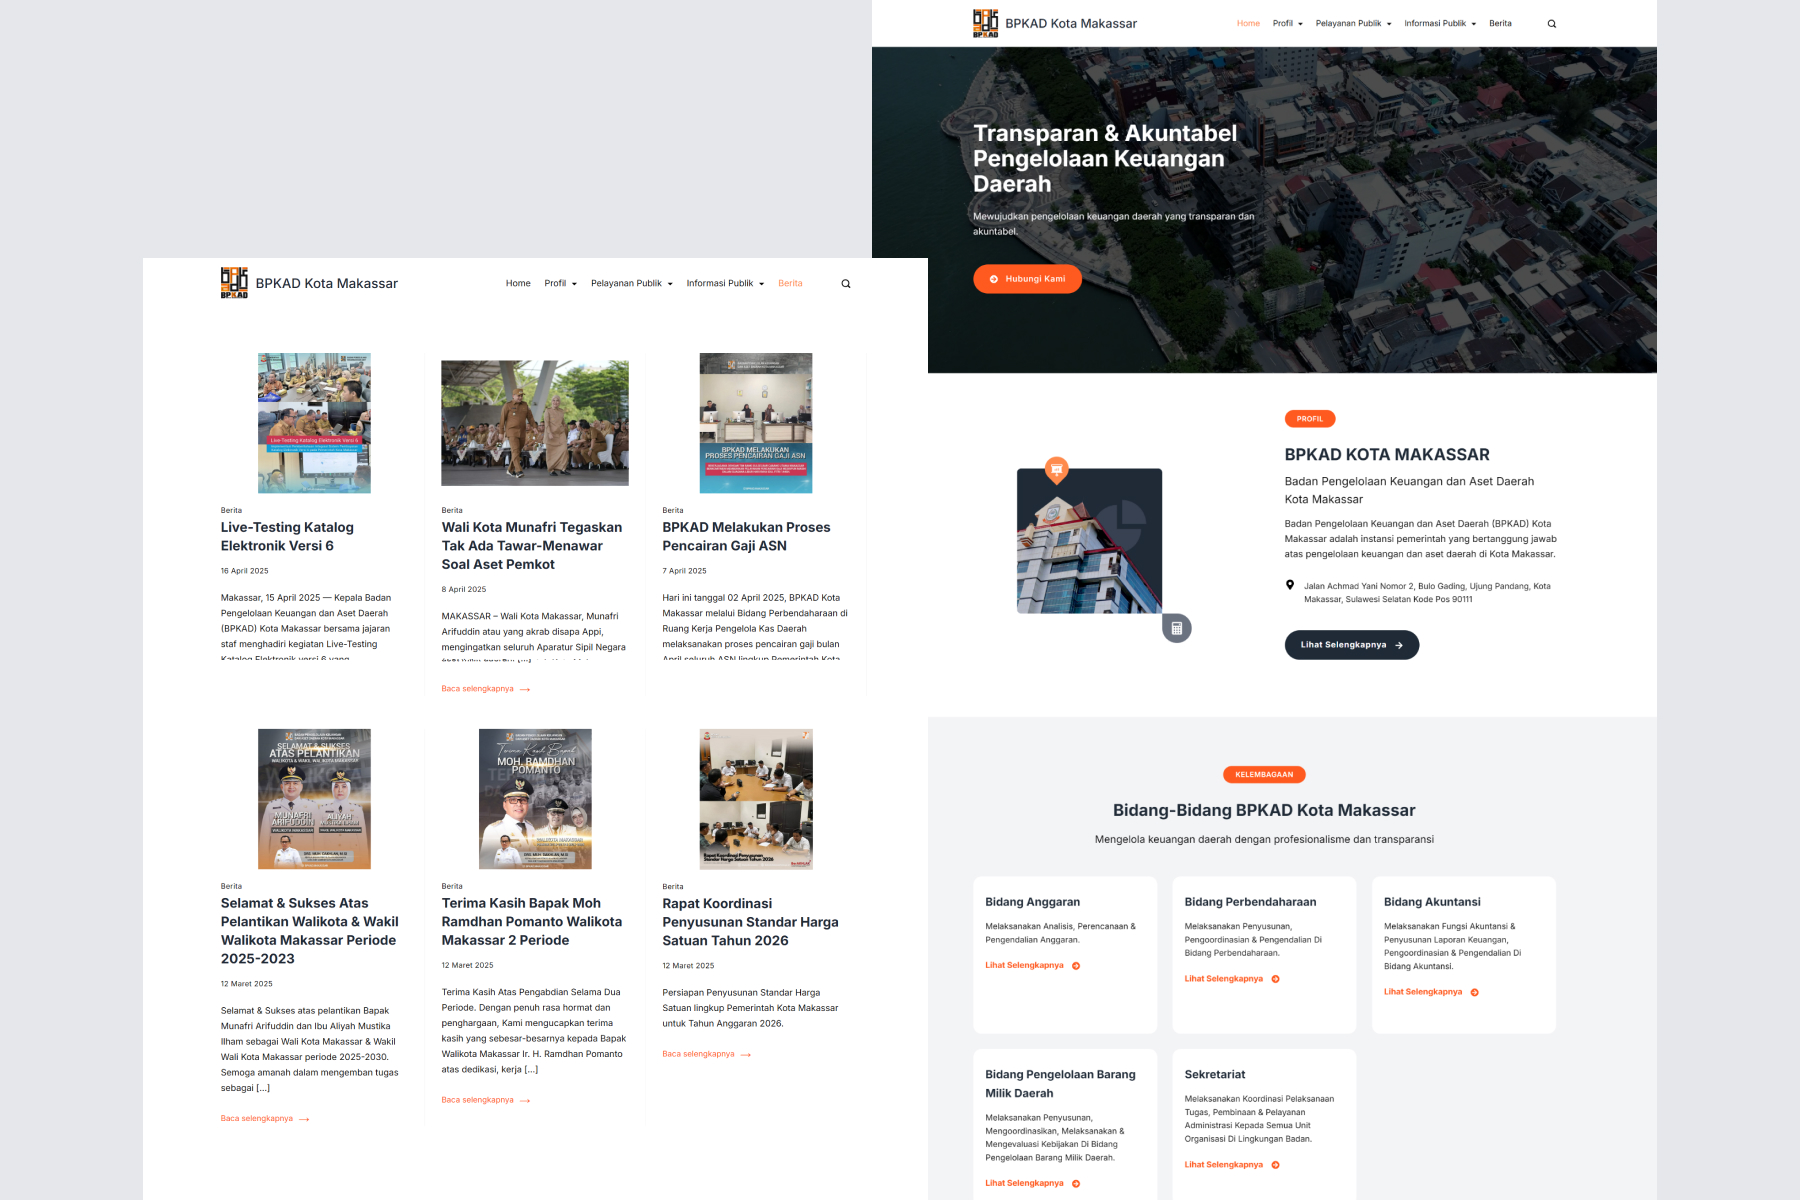This screenshot has width=1800, height=1200.
Task: Click arrow icon next to Barang Milik Daerah Lihat Selengkapnya
Action: pos(1076,1183)
